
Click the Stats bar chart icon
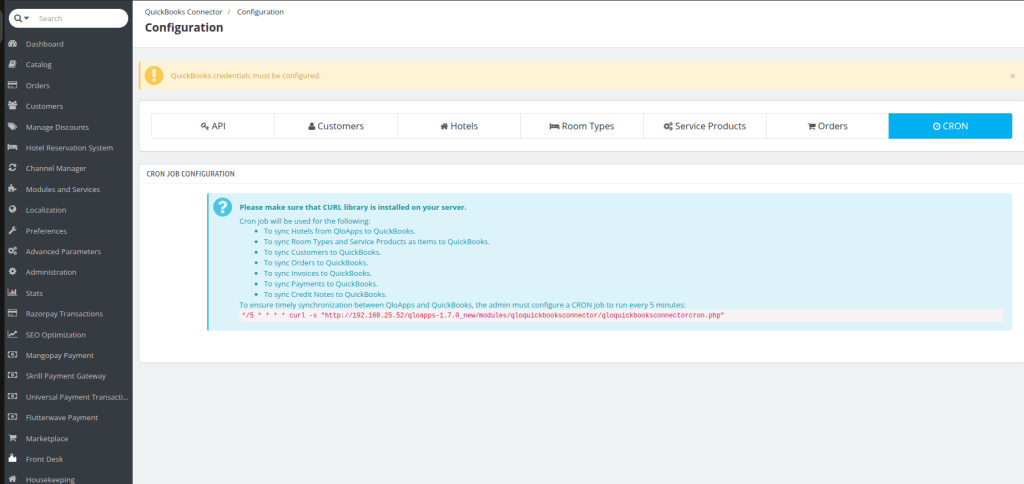point(12,293)
